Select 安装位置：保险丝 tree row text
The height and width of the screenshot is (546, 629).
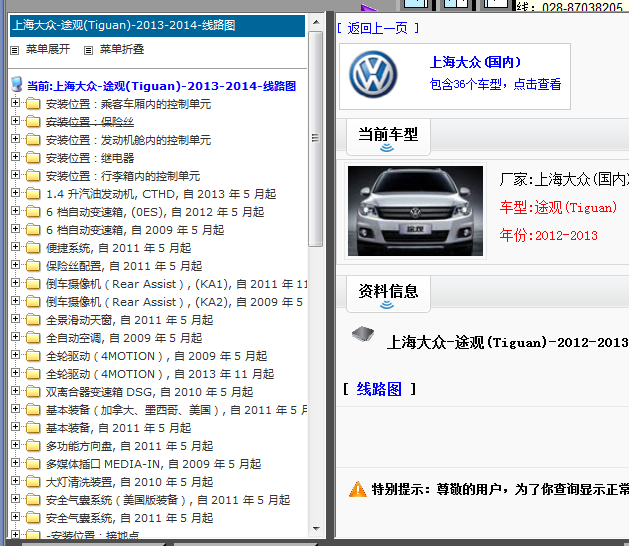coord(90,122)
